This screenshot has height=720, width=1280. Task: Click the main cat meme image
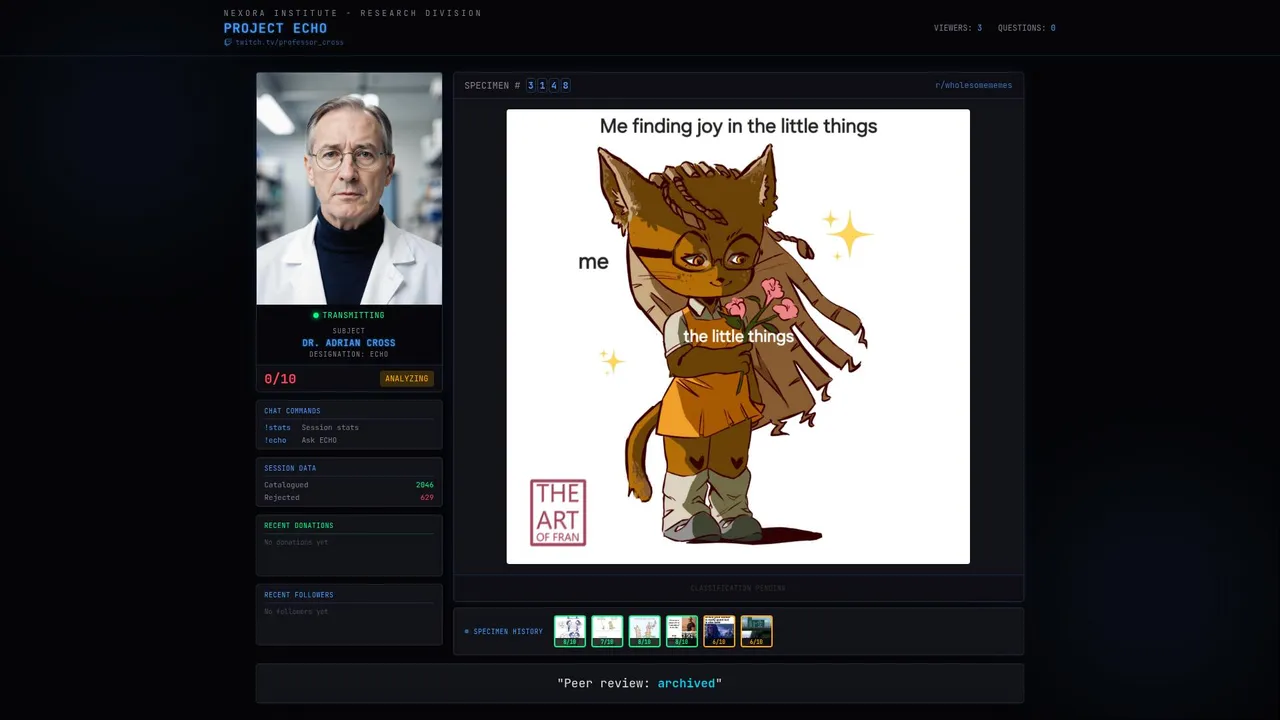point(738,337)
